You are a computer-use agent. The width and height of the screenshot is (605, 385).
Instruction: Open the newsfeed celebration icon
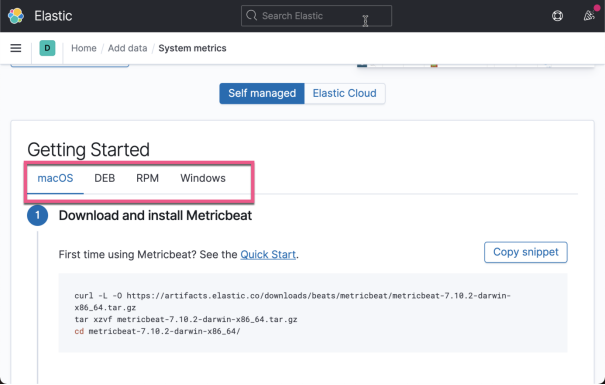589,16
